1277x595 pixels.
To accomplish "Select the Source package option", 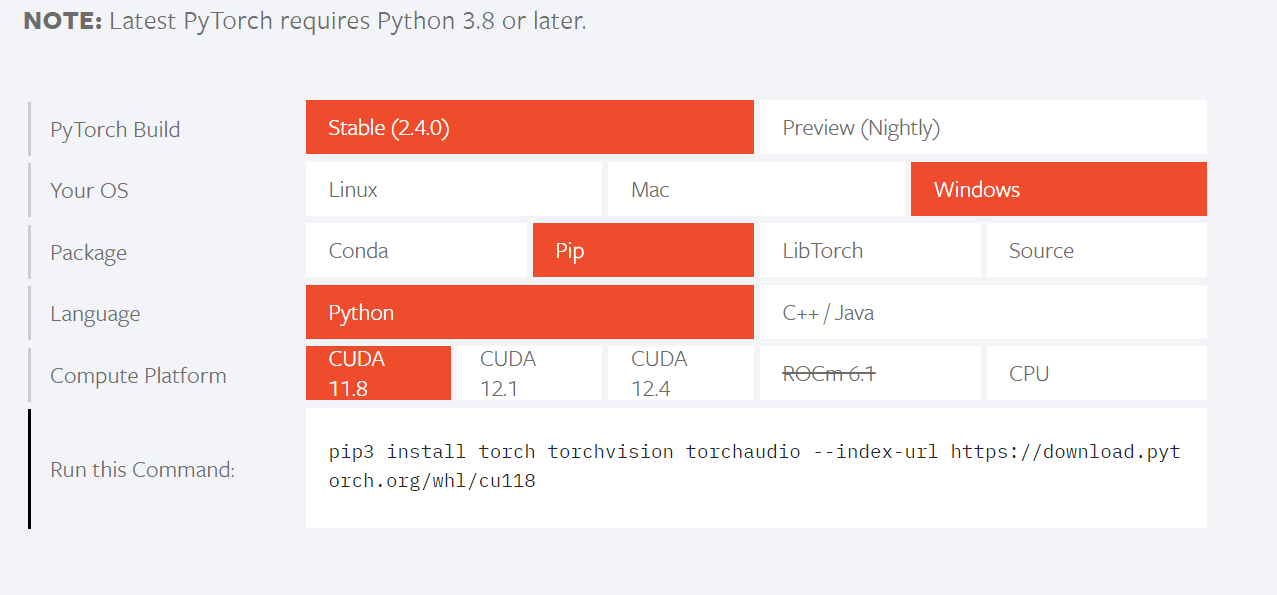I will tap(1097, 250).
